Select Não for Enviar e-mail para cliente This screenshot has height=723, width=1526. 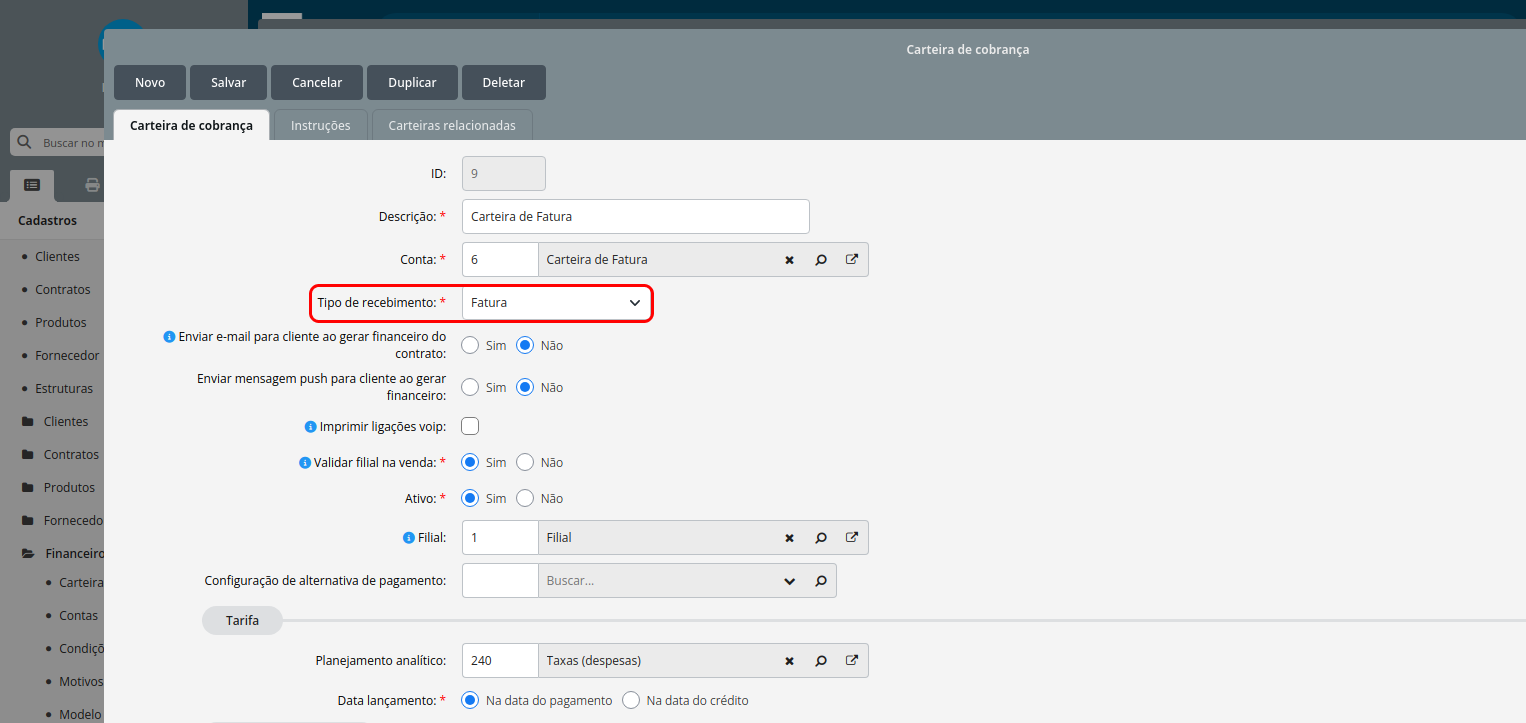[x=526, y=345]
